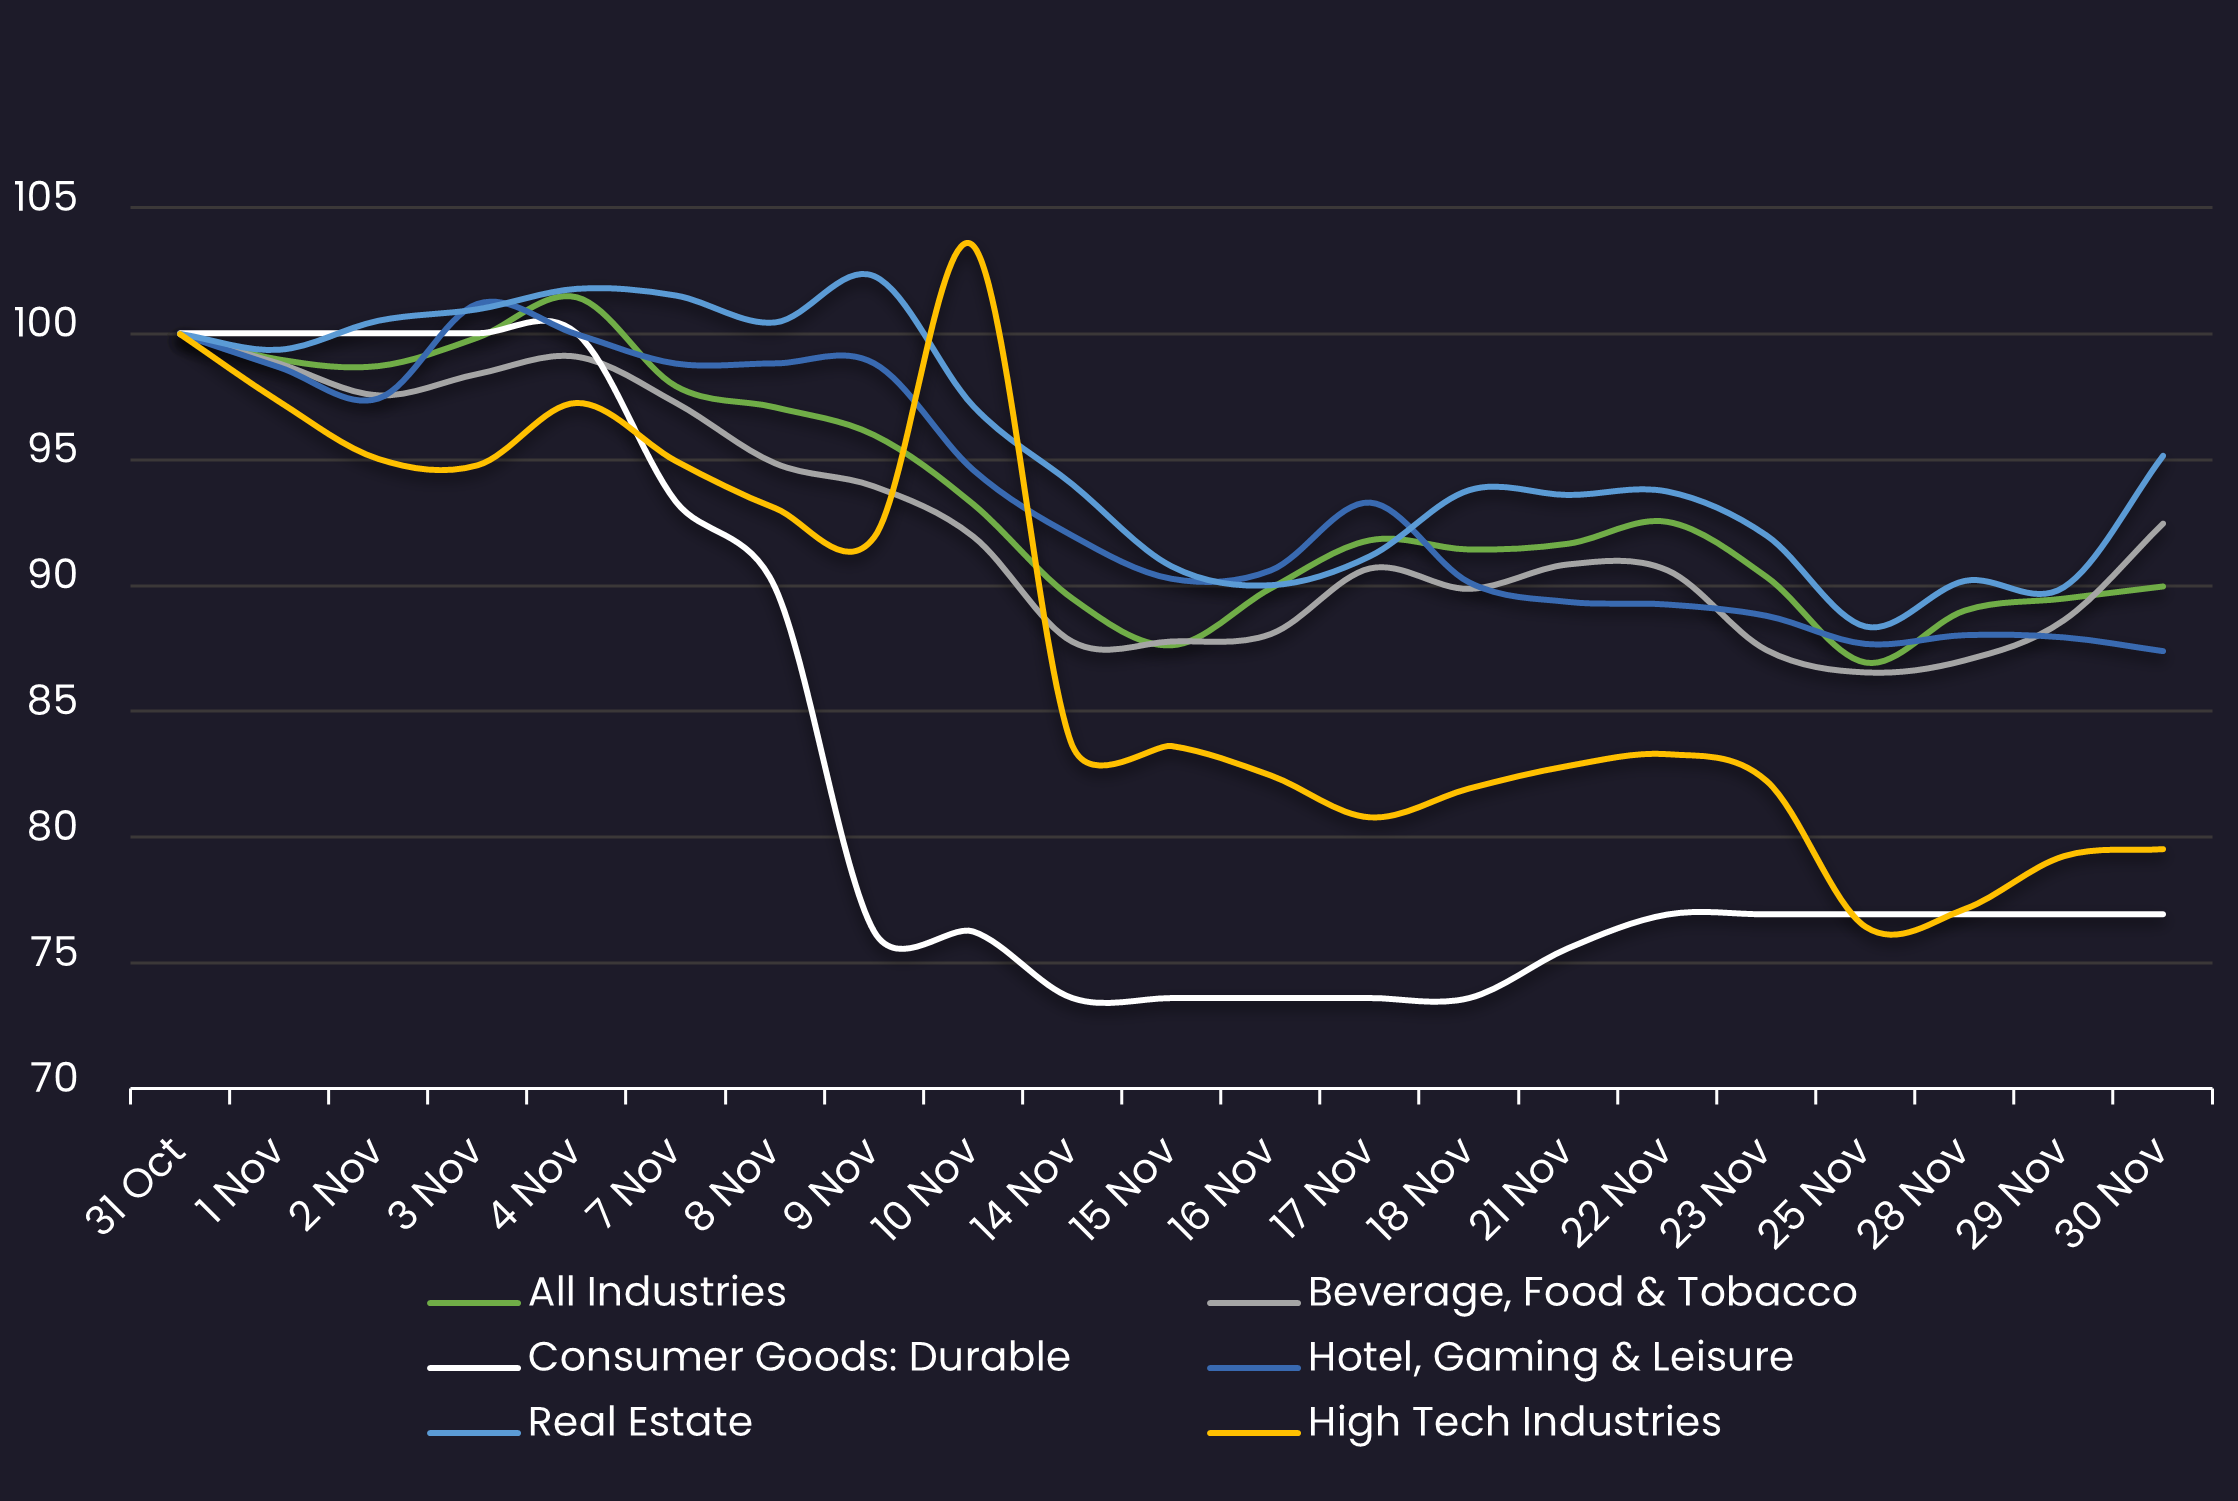Click yellow High Tech legend line swatch
Image resolution: width=2238 pixels, height=1501 pixels.
pos(1253,1433)
